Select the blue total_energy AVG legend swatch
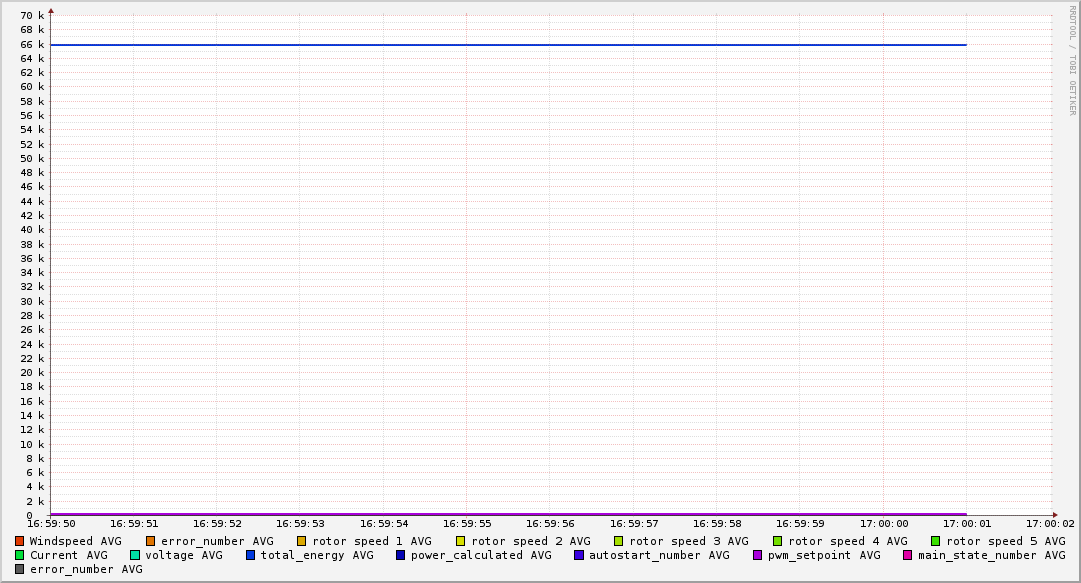 tap(251, 555)
